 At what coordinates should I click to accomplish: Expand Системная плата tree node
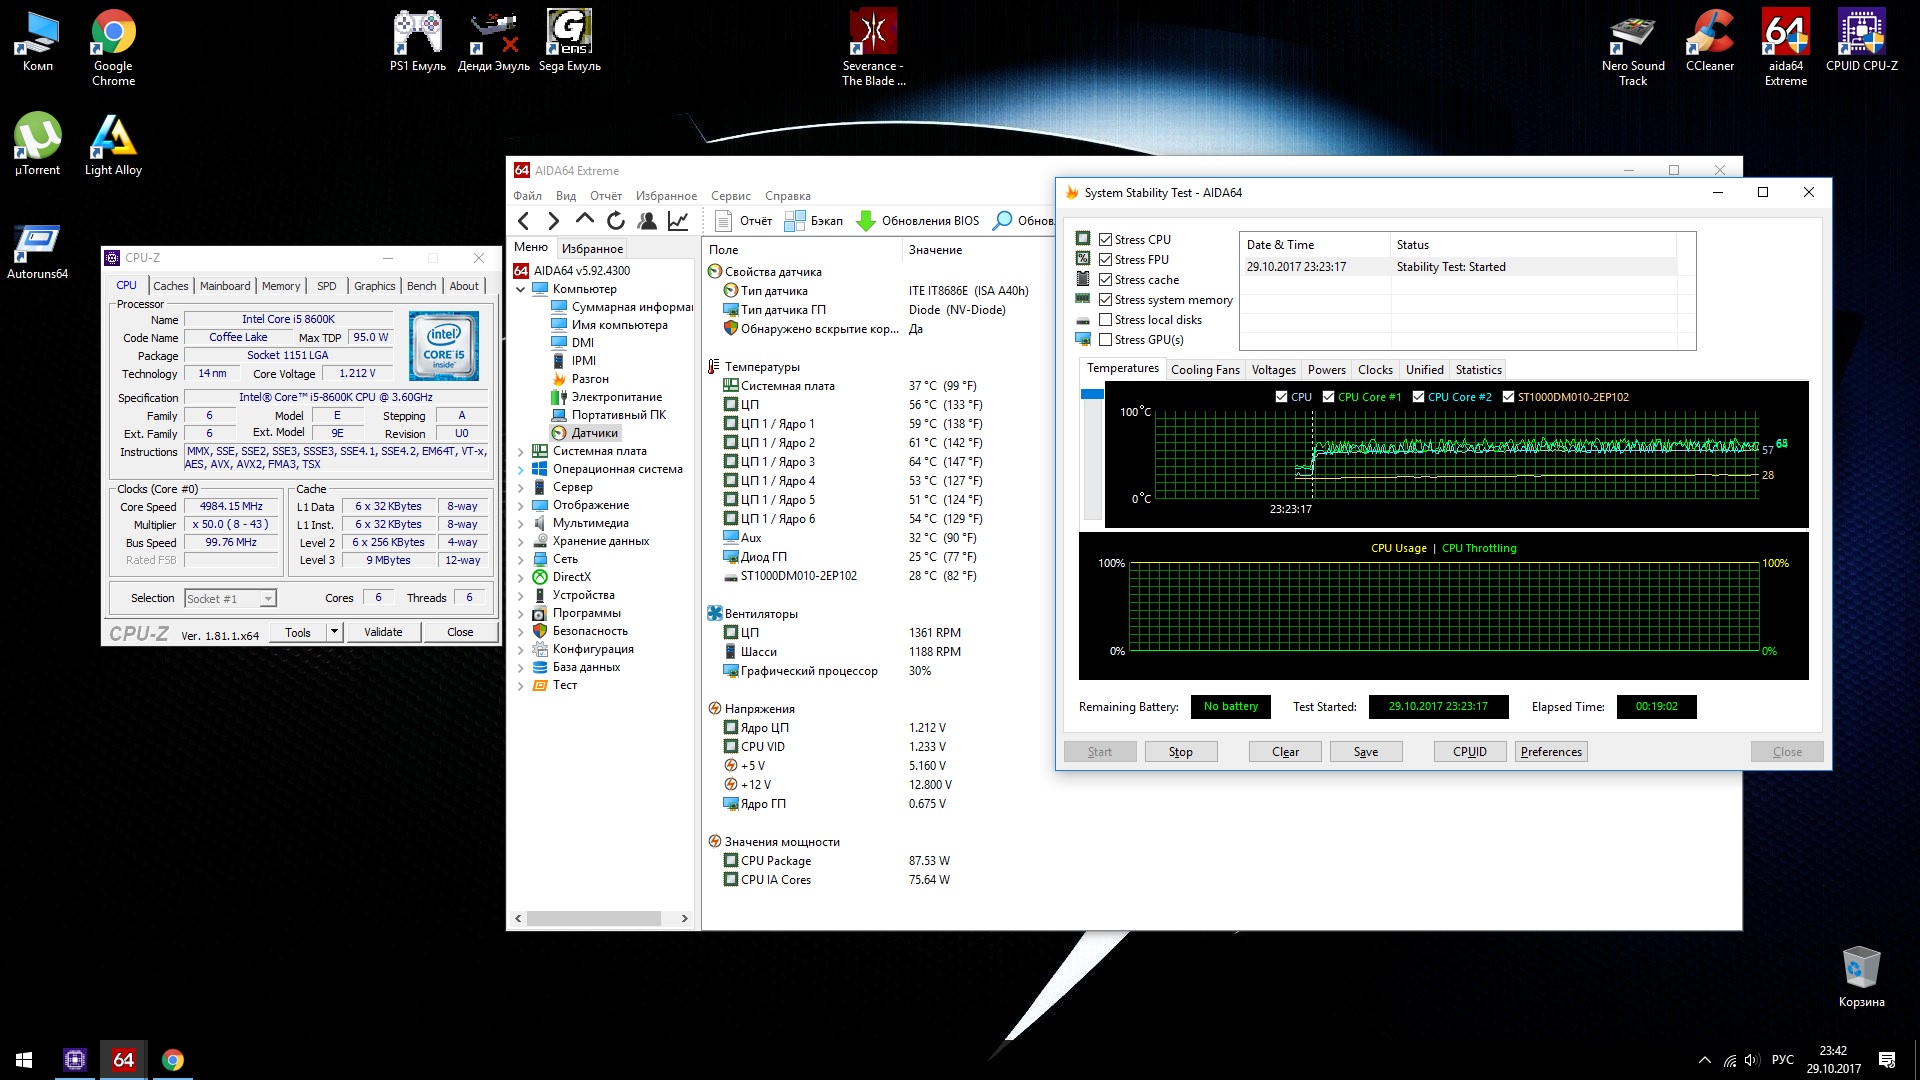pos(520,452)
